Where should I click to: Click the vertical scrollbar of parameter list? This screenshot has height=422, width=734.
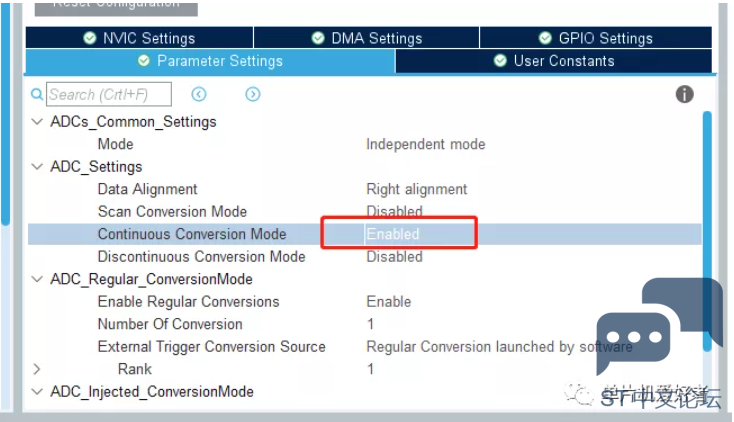point(707,231)
